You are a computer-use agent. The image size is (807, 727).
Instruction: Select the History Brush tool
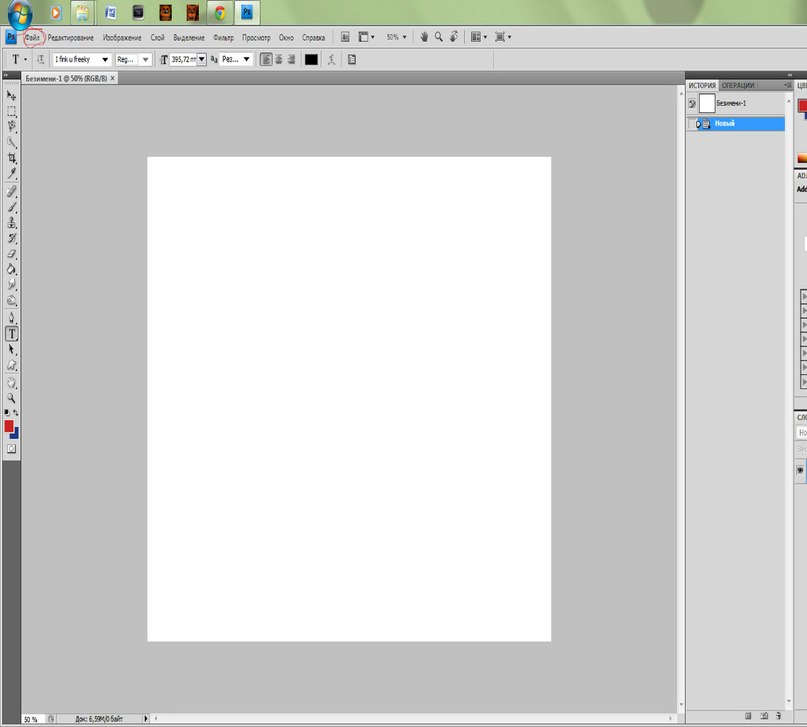click(x=11, y=238)
